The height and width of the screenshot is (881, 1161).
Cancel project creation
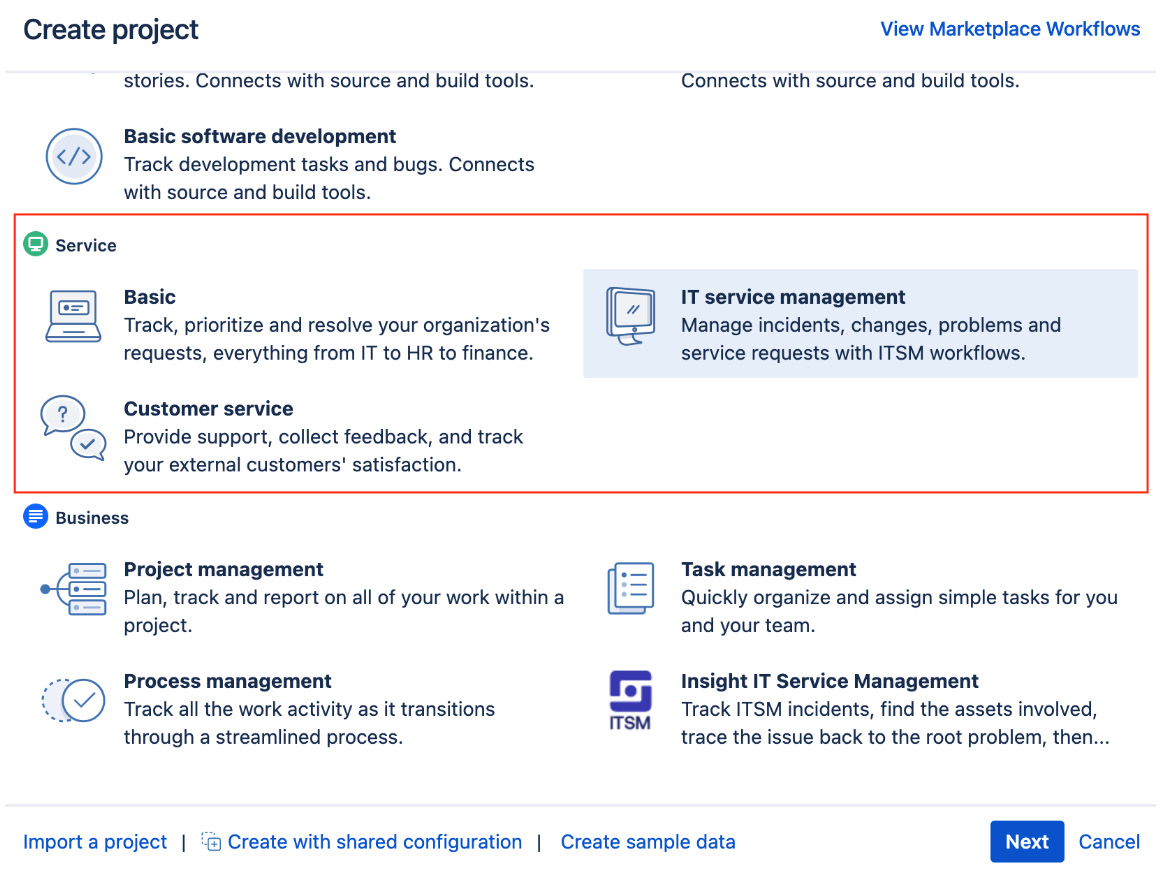click(x=1109, y=842)
